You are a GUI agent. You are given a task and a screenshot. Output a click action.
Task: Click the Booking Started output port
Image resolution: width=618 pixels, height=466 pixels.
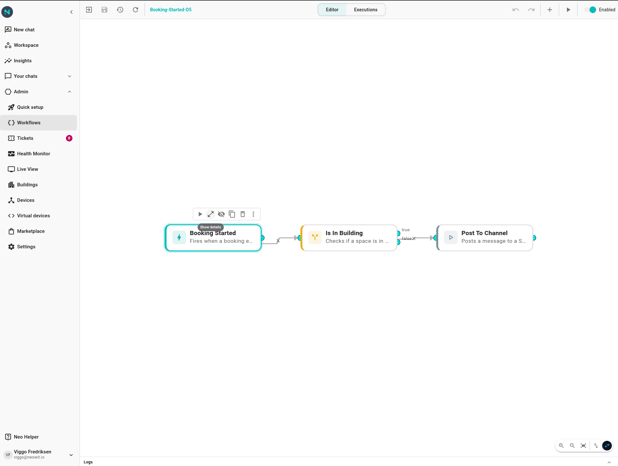[263, 238]
